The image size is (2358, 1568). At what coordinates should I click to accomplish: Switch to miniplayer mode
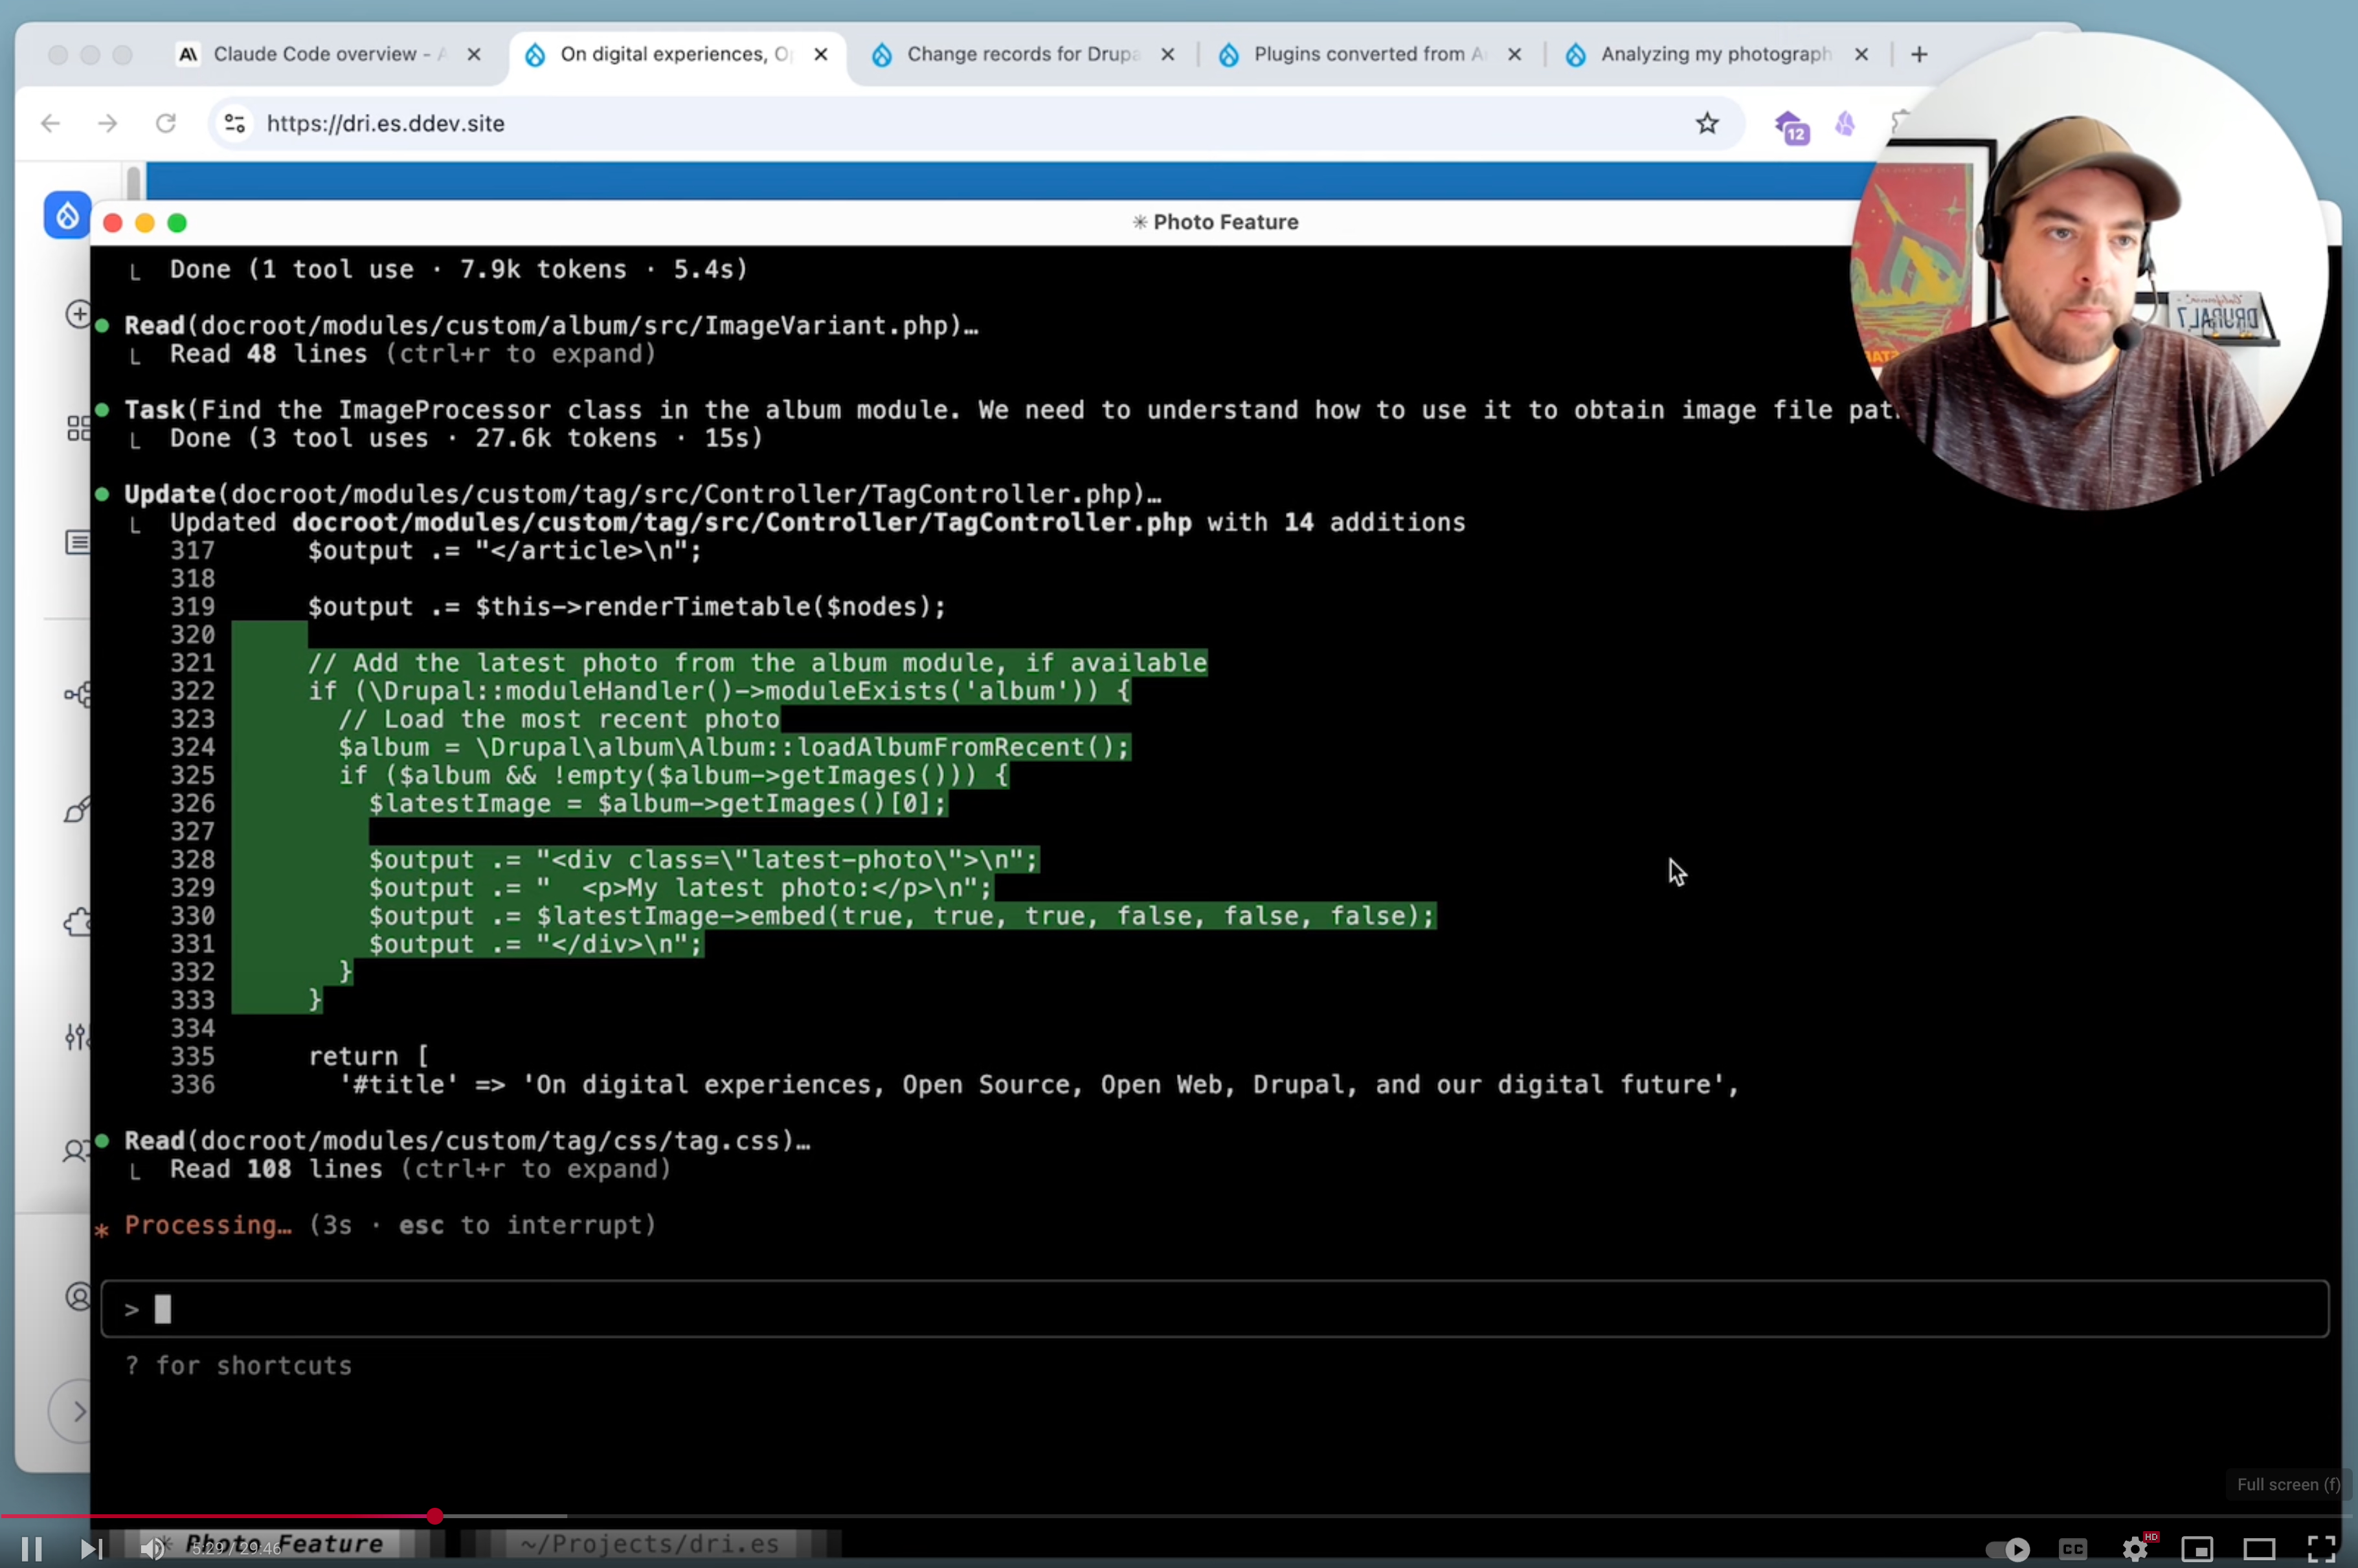(x=2197, y=1549)
